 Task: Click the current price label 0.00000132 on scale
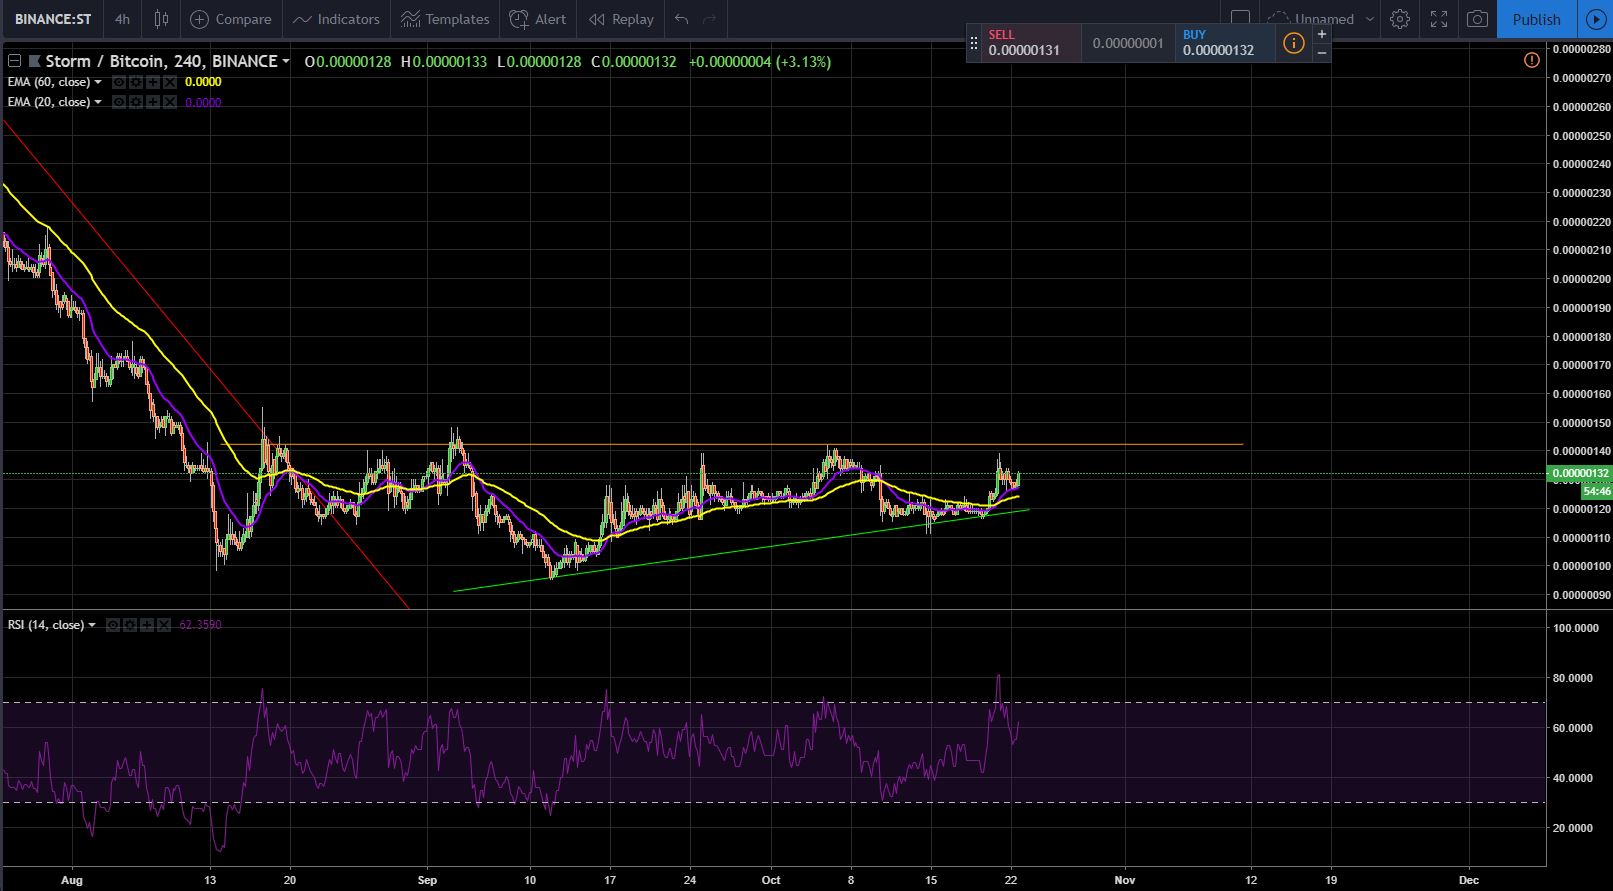[x=1579, y=473]
